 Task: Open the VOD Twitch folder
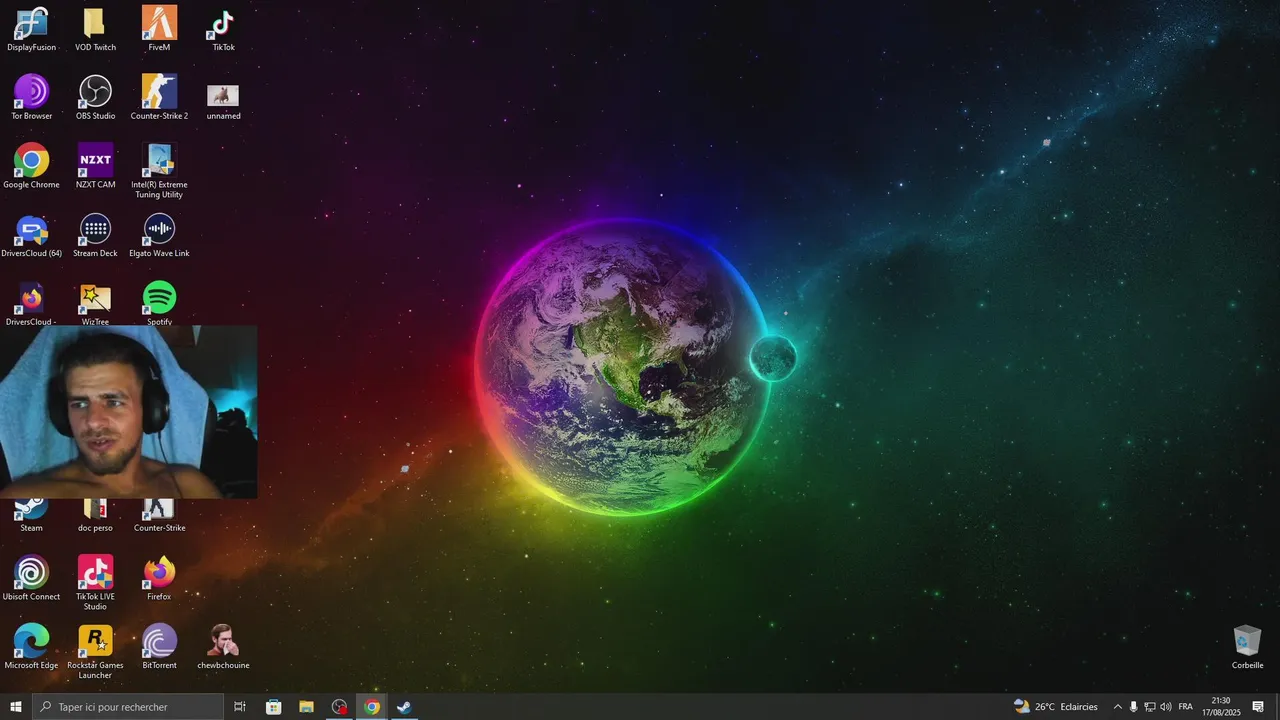[95, 29]
